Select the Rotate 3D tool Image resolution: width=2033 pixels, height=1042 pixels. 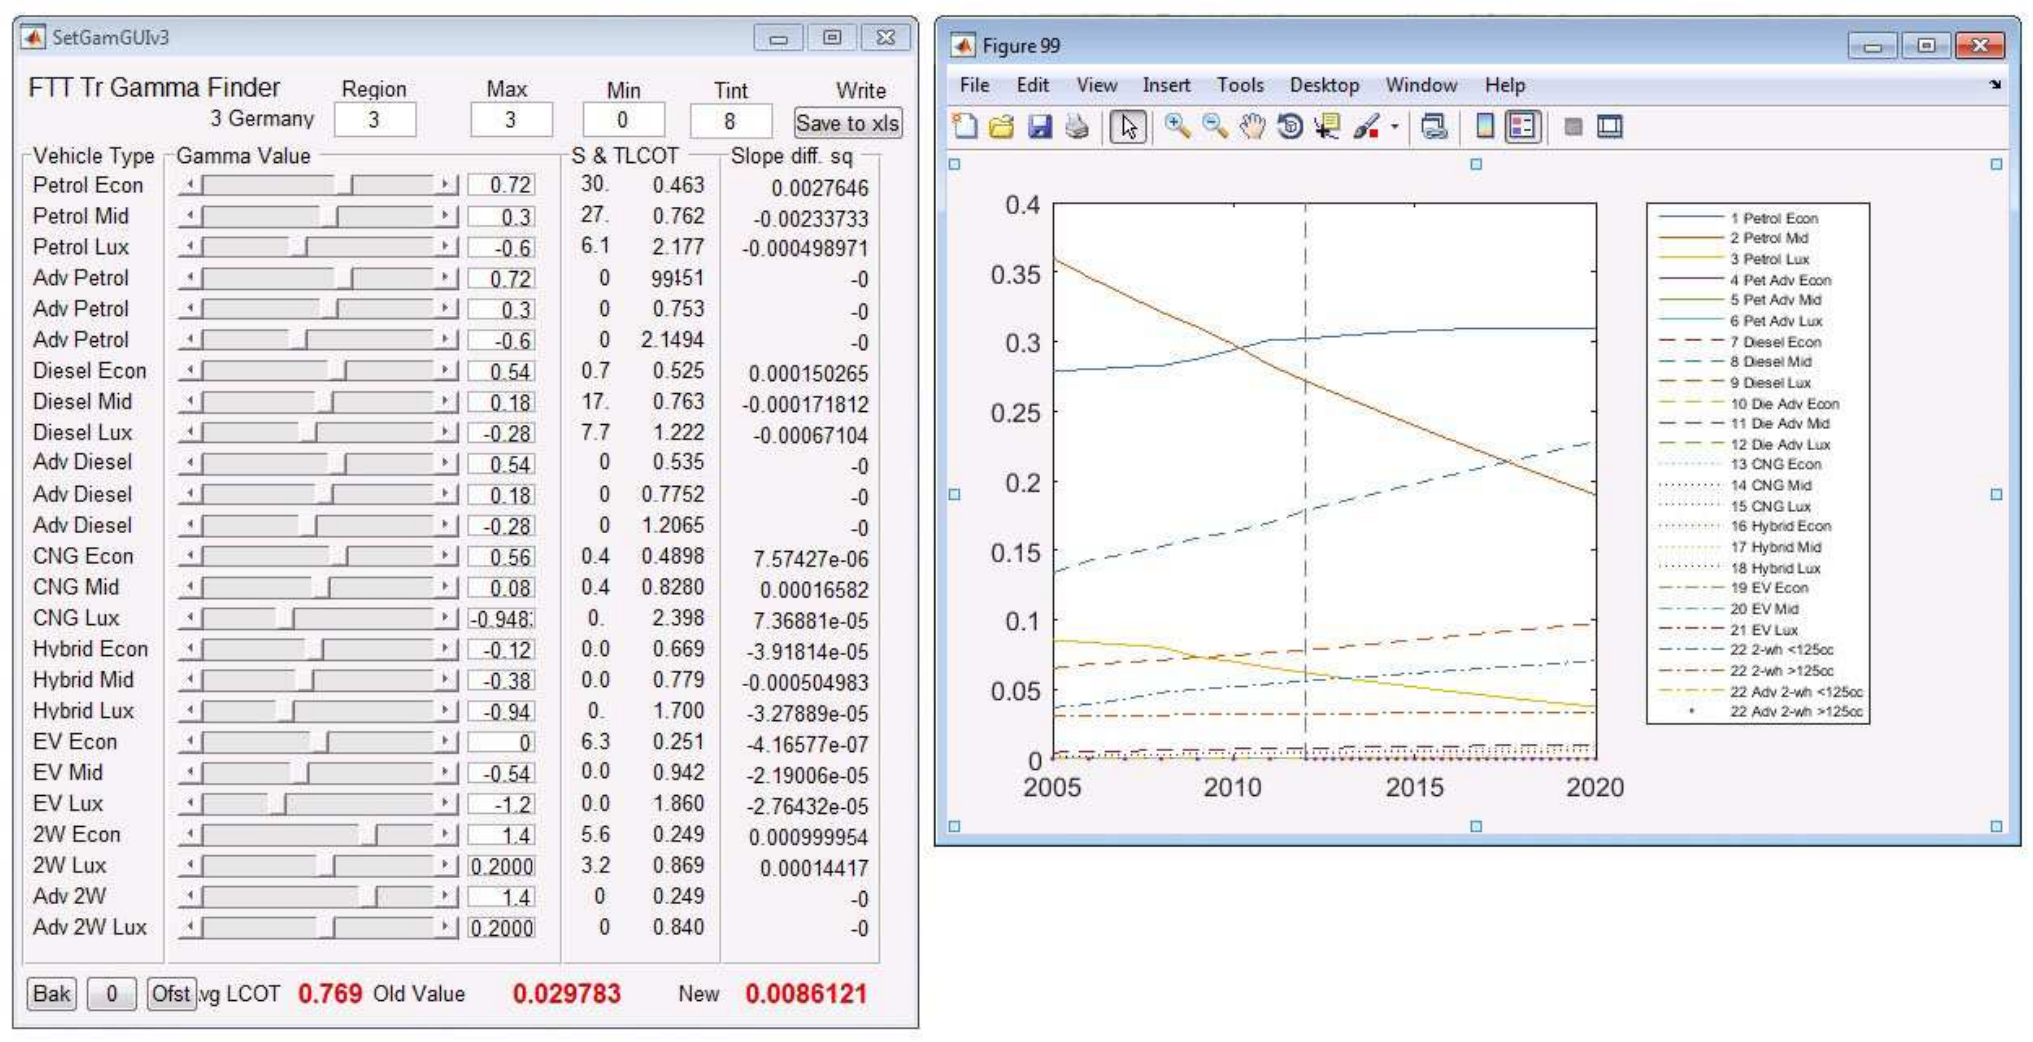click(1290, 126)
